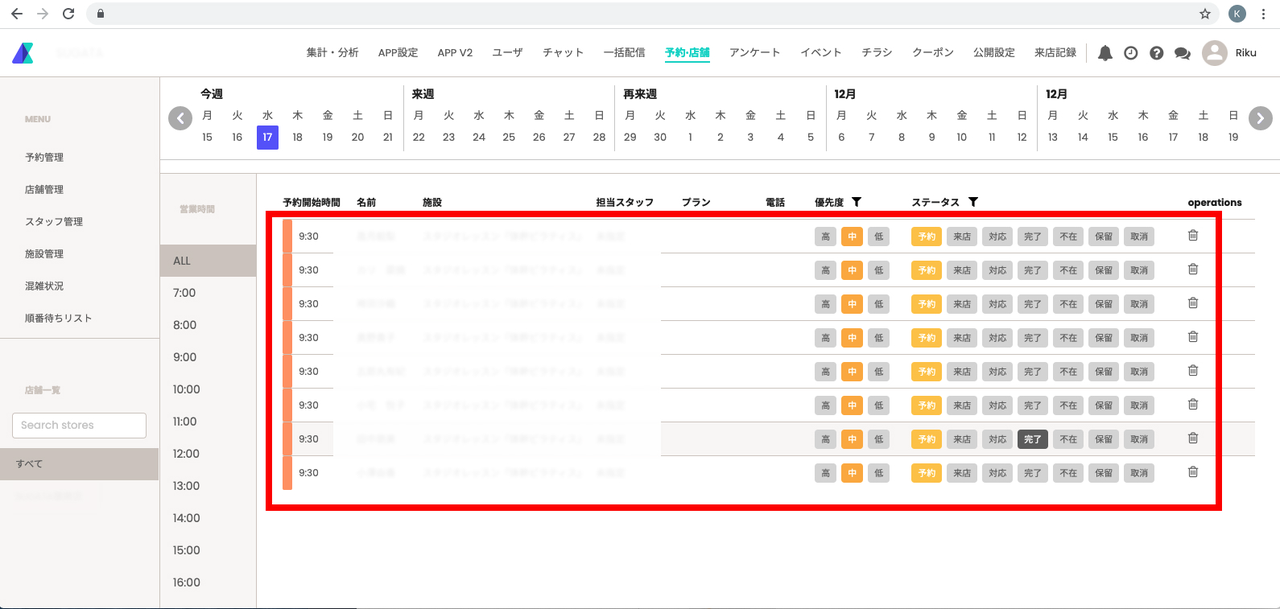Viewport: 1280px width, 609px height.
Task: Delete the first 9:30 reservation with trash icon
Action: pos(1193,235)
